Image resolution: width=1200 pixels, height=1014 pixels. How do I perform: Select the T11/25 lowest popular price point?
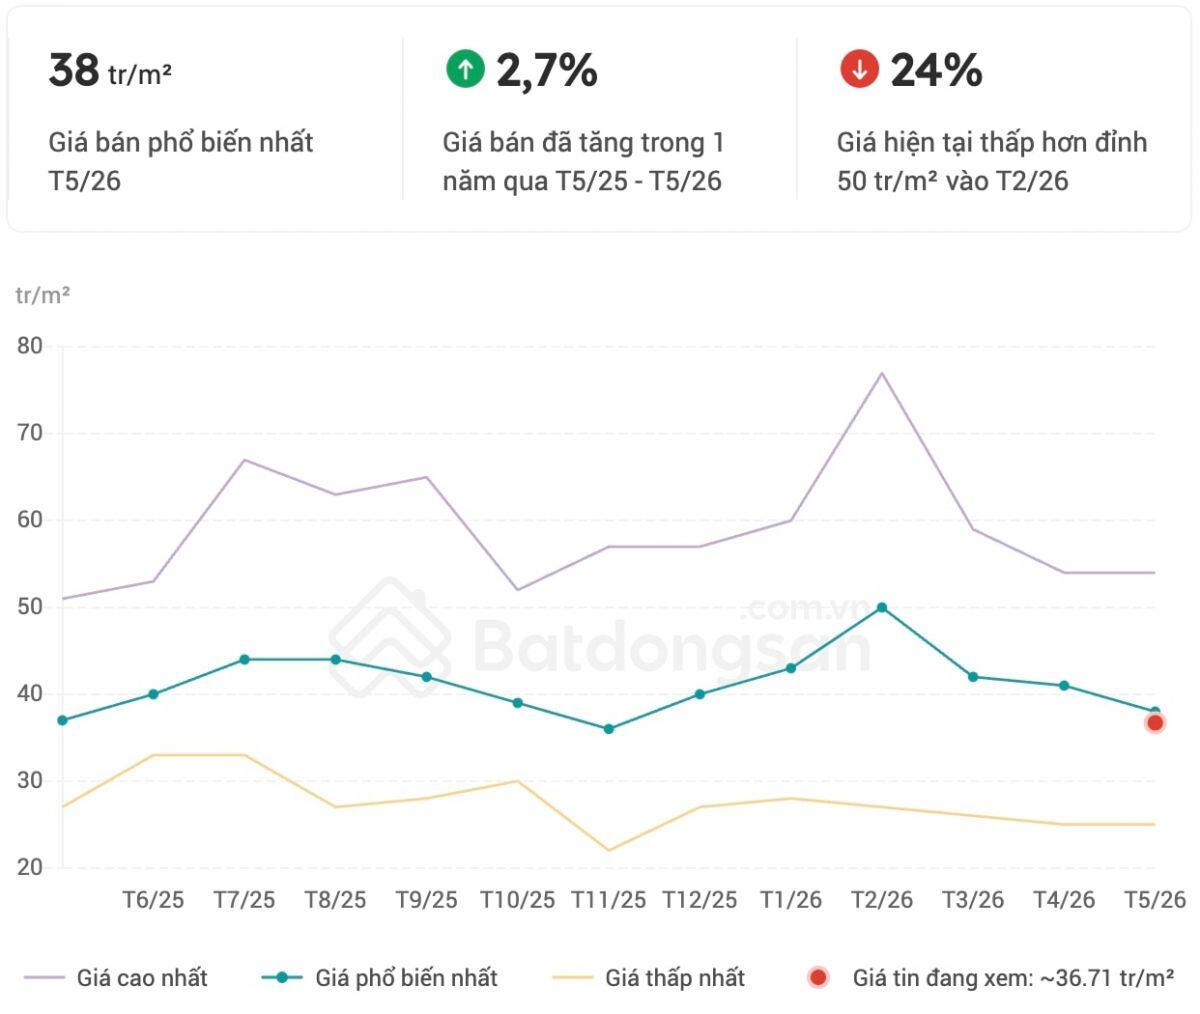(x=609, y=729)
